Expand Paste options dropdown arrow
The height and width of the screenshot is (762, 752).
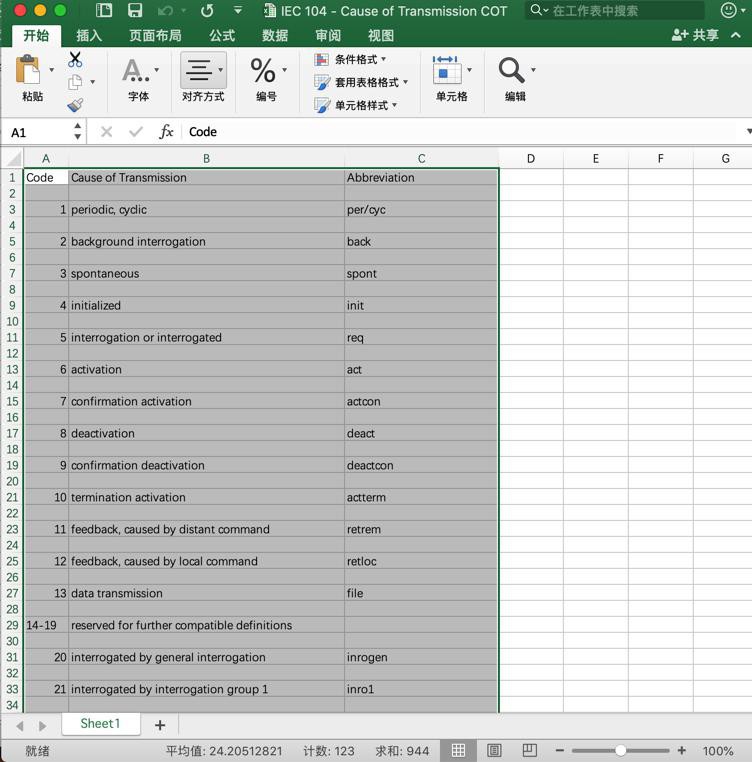point(52,70)
